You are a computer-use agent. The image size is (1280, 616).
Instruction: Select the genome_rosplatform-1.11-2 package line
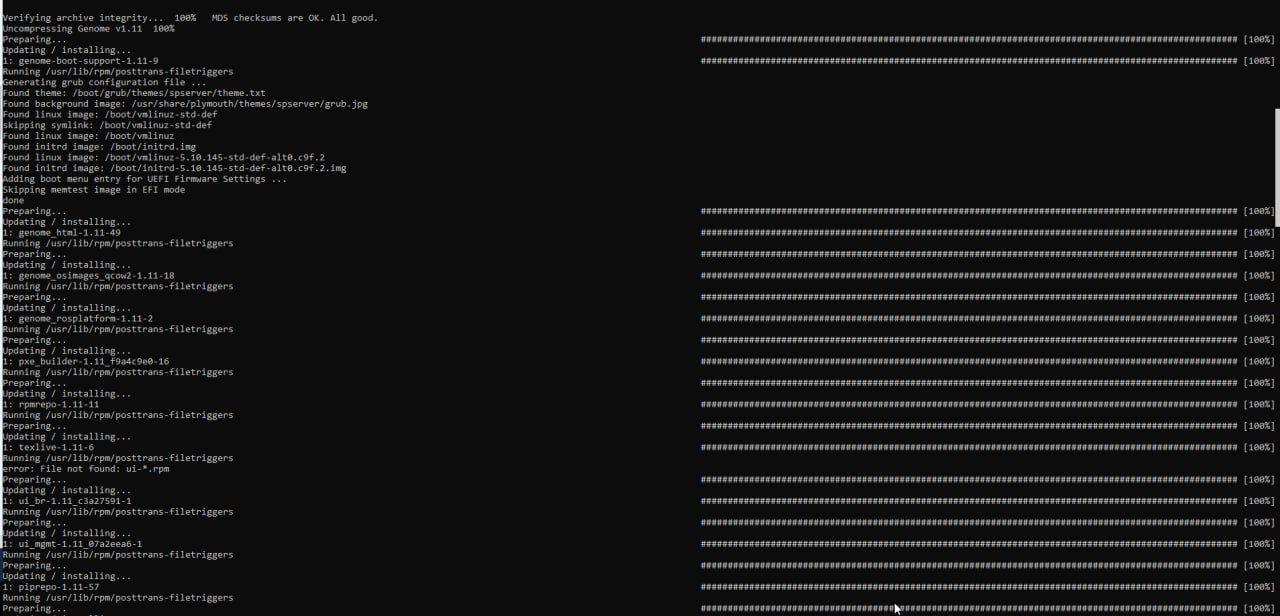click(x=77, y=319)
